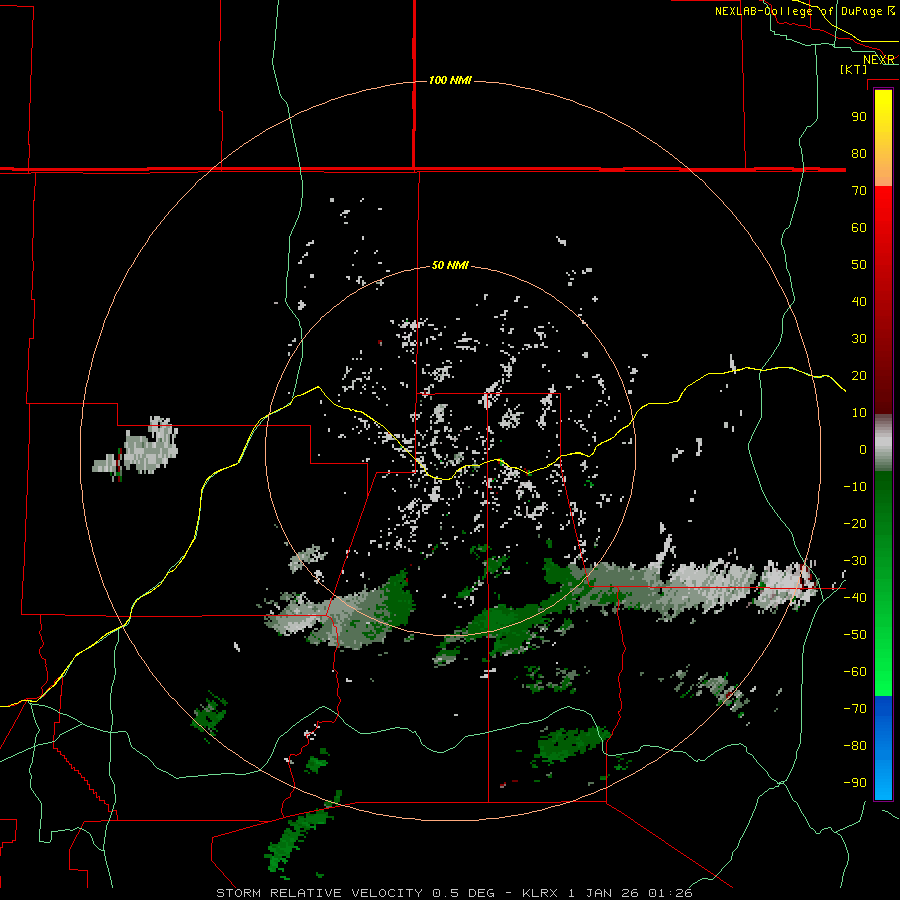The height and width of the screenshot is (900, 900).
Task: Click the 50 NMI range ring label
Action: click(450, 265)
